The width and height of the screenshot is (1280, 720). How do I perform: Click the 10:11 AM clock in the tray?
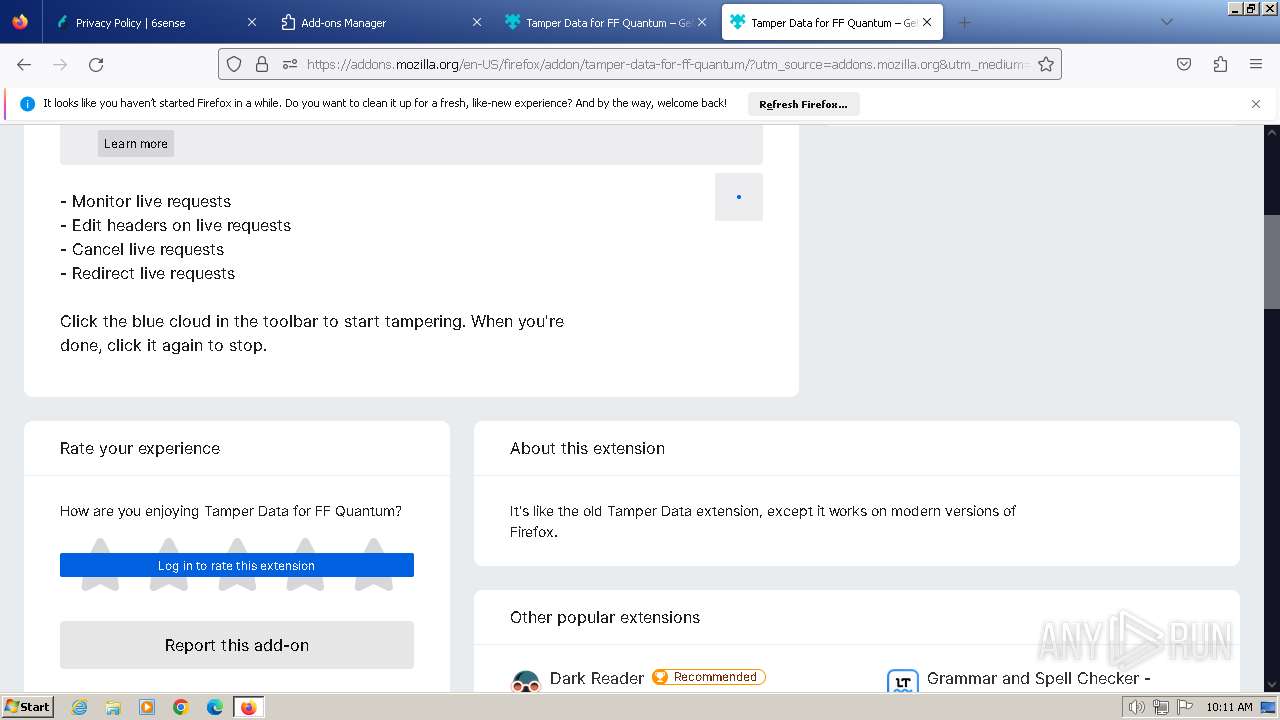[1229, 707]
